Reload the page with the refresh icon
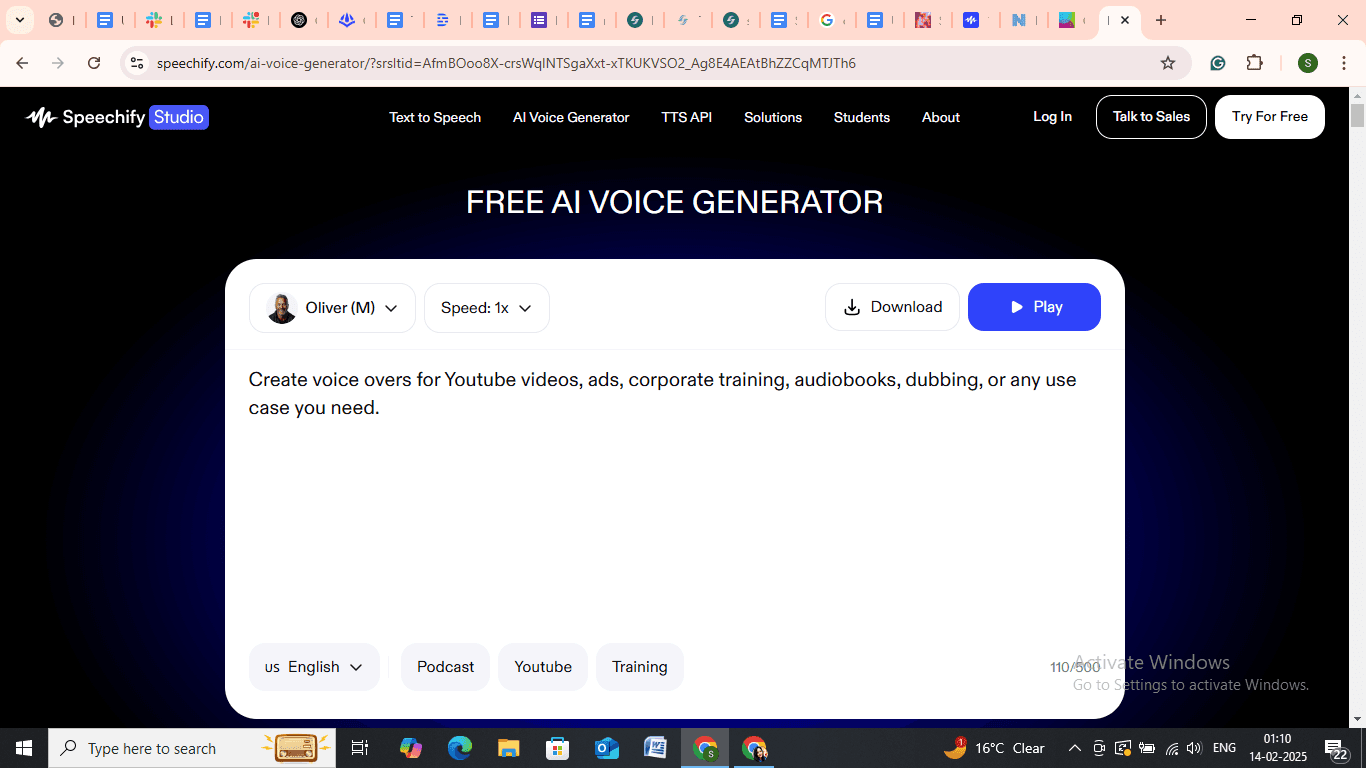Screen dimensions: 1366x768 [94, 63]
